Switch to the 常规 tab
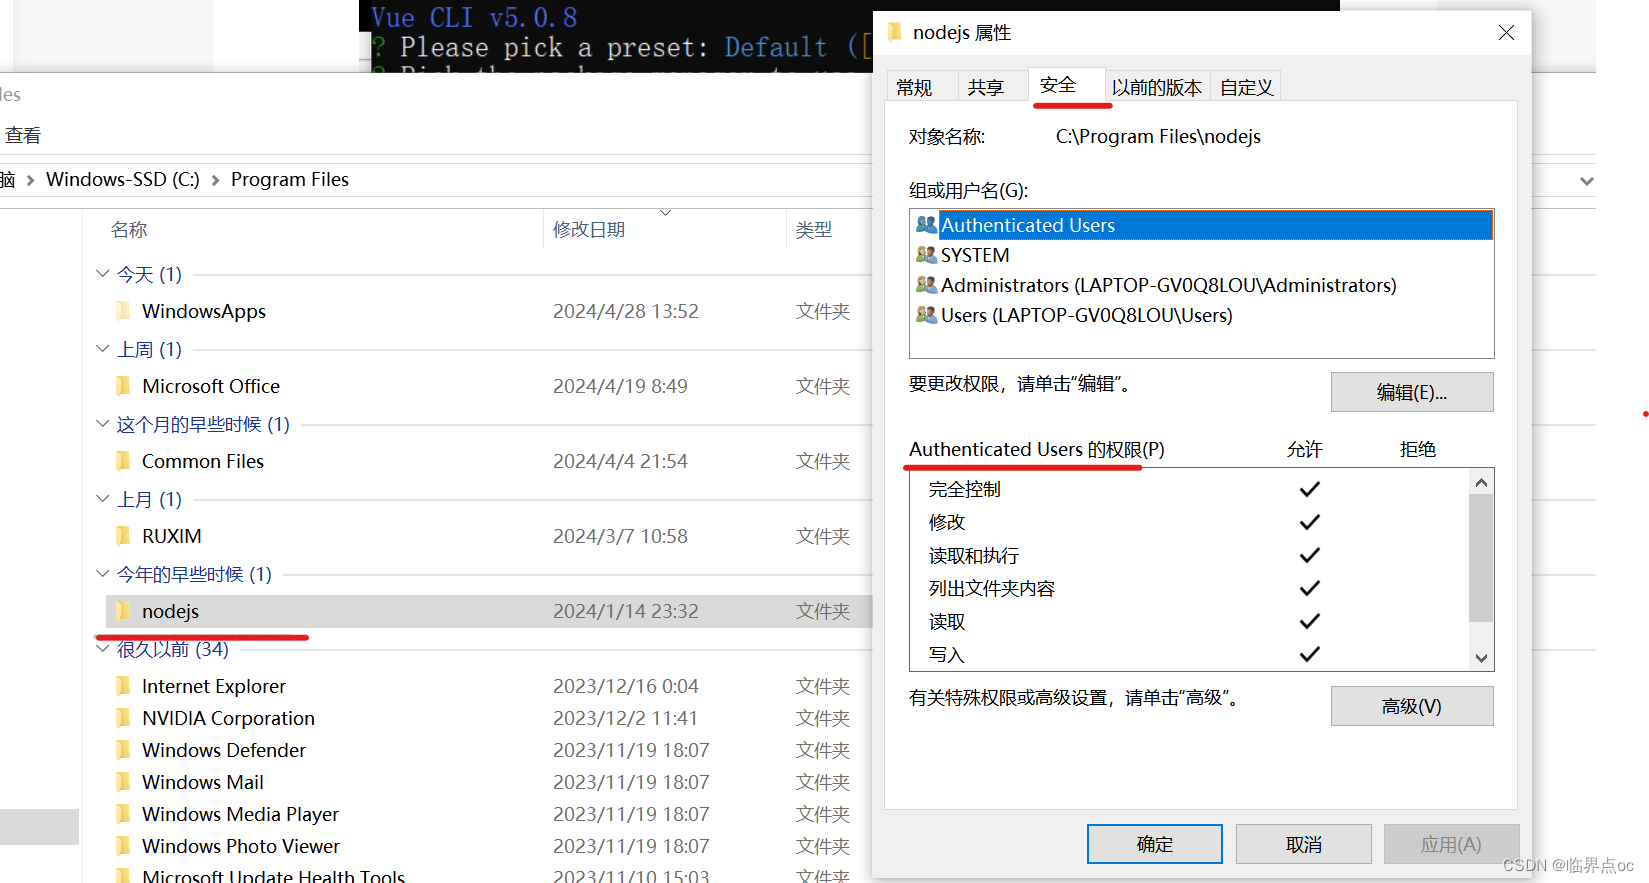Screen dimensions: 1649x883 coord(914,88)
